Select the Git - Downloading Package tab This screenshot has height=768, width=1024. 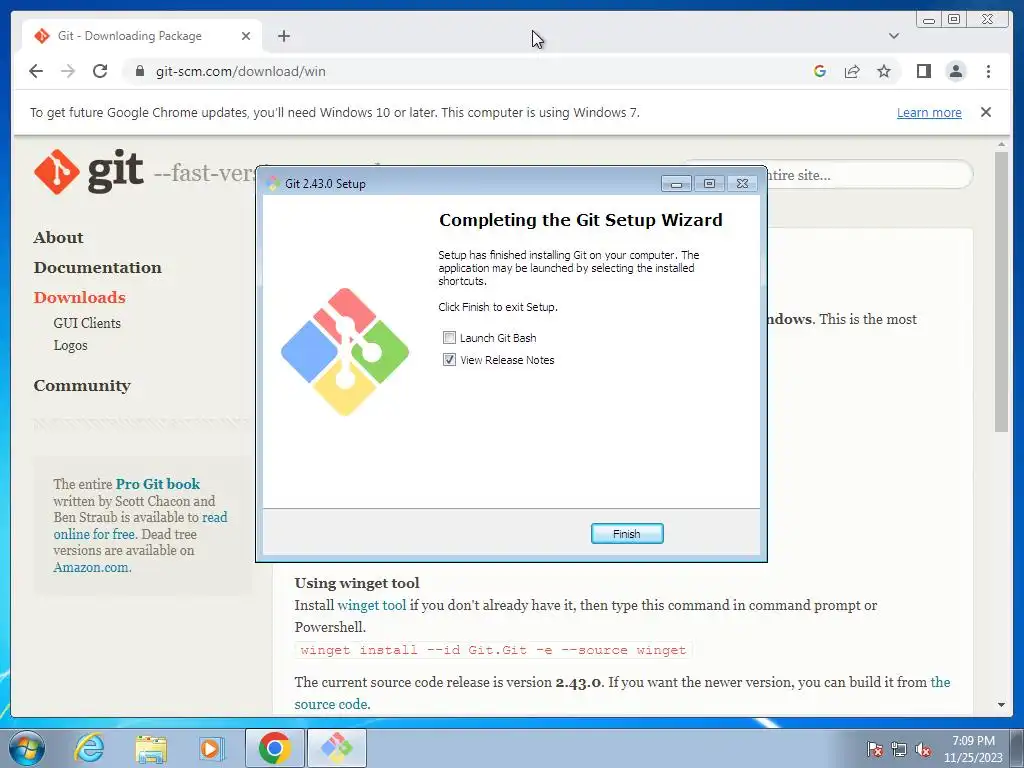(142, 36)
